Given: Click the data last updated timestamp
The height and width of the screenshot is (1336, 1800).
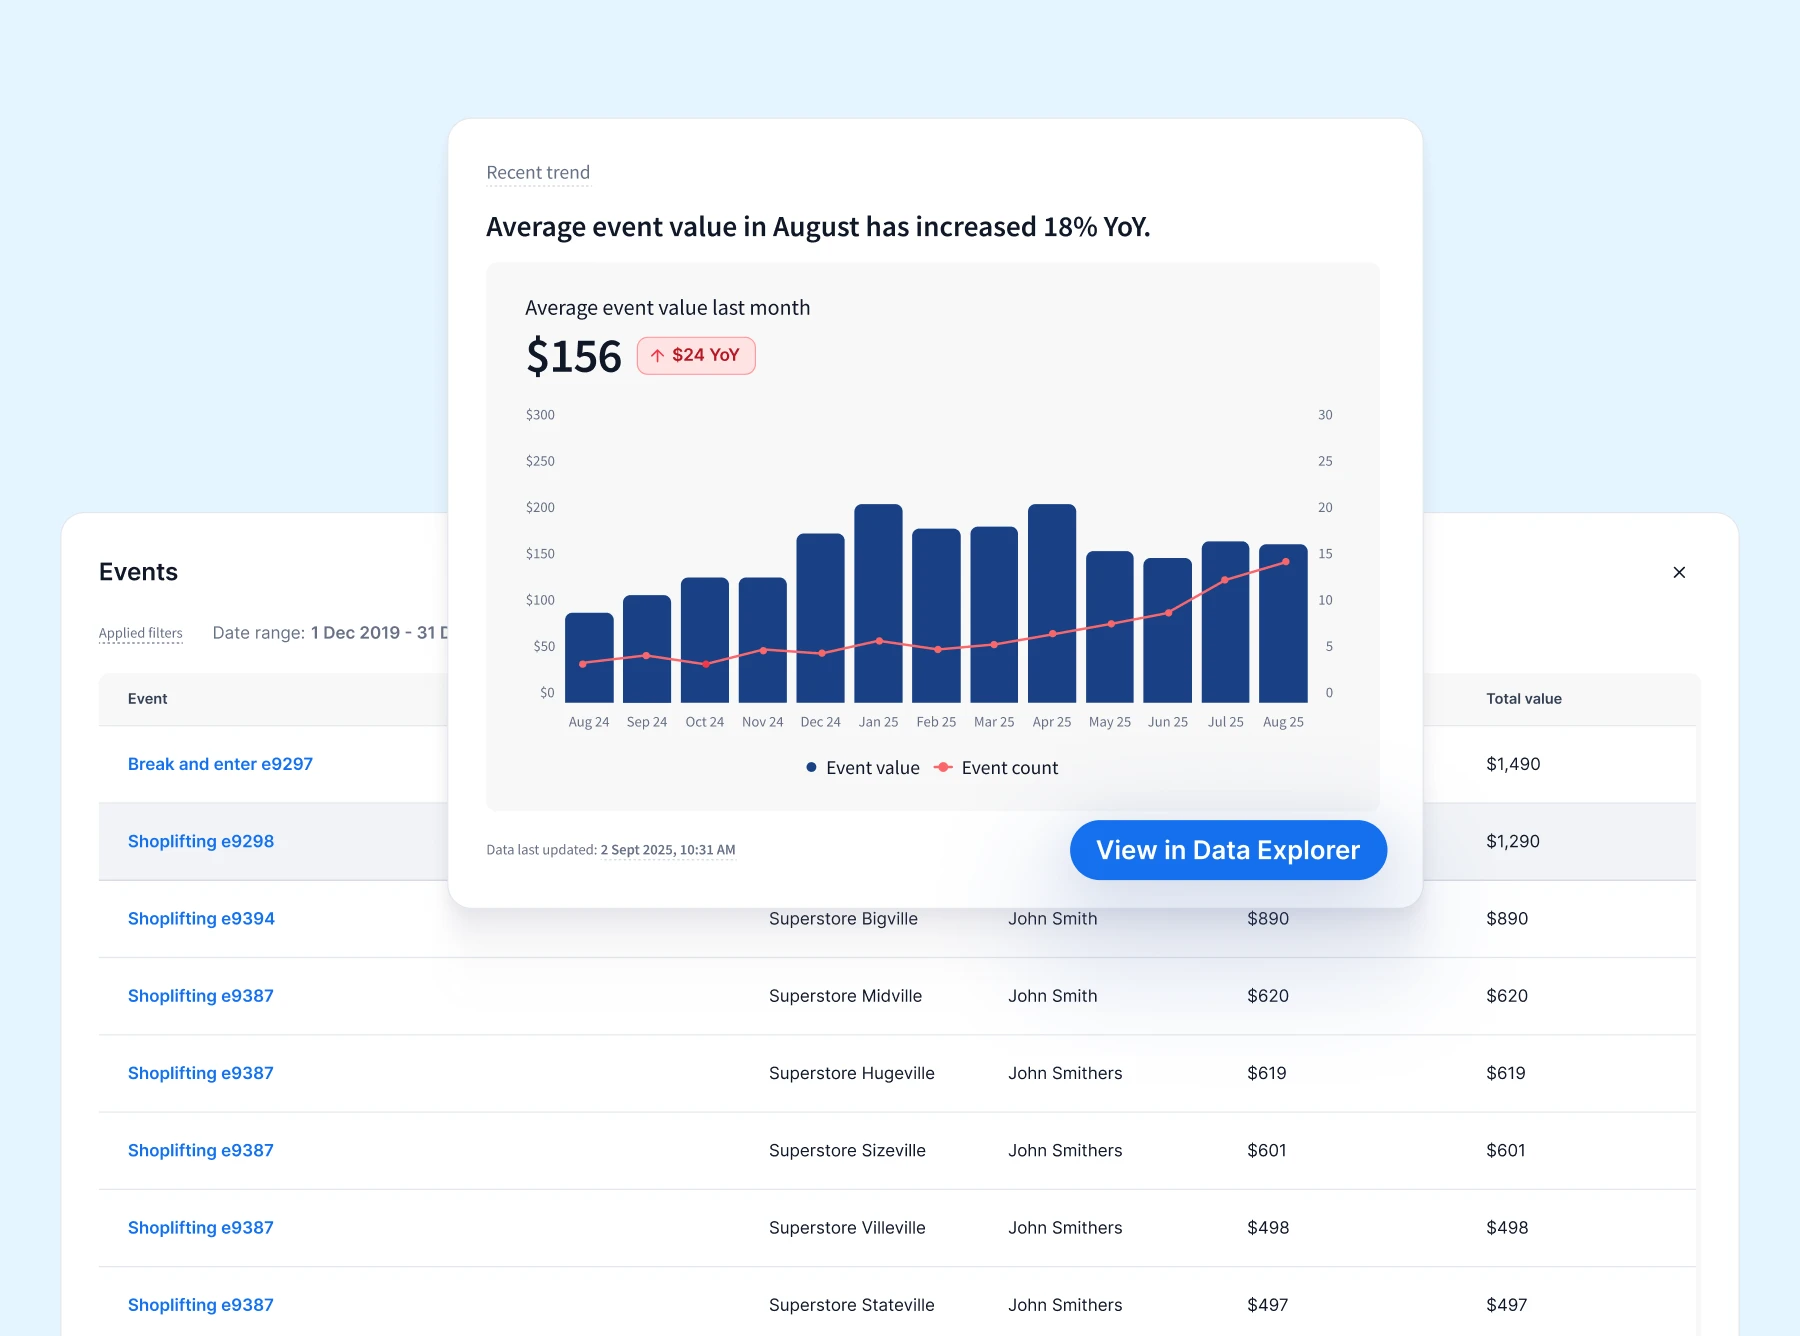Looking at the screenshot, I should coord(668,850).
